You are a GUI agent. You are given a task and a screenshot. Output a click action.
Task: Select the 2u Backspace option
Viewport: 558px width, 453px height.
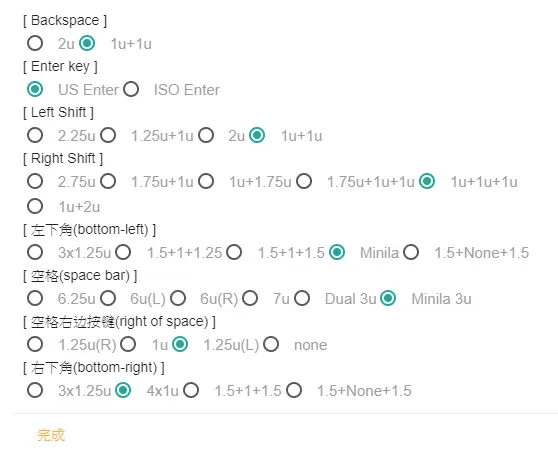pos(35,43)
